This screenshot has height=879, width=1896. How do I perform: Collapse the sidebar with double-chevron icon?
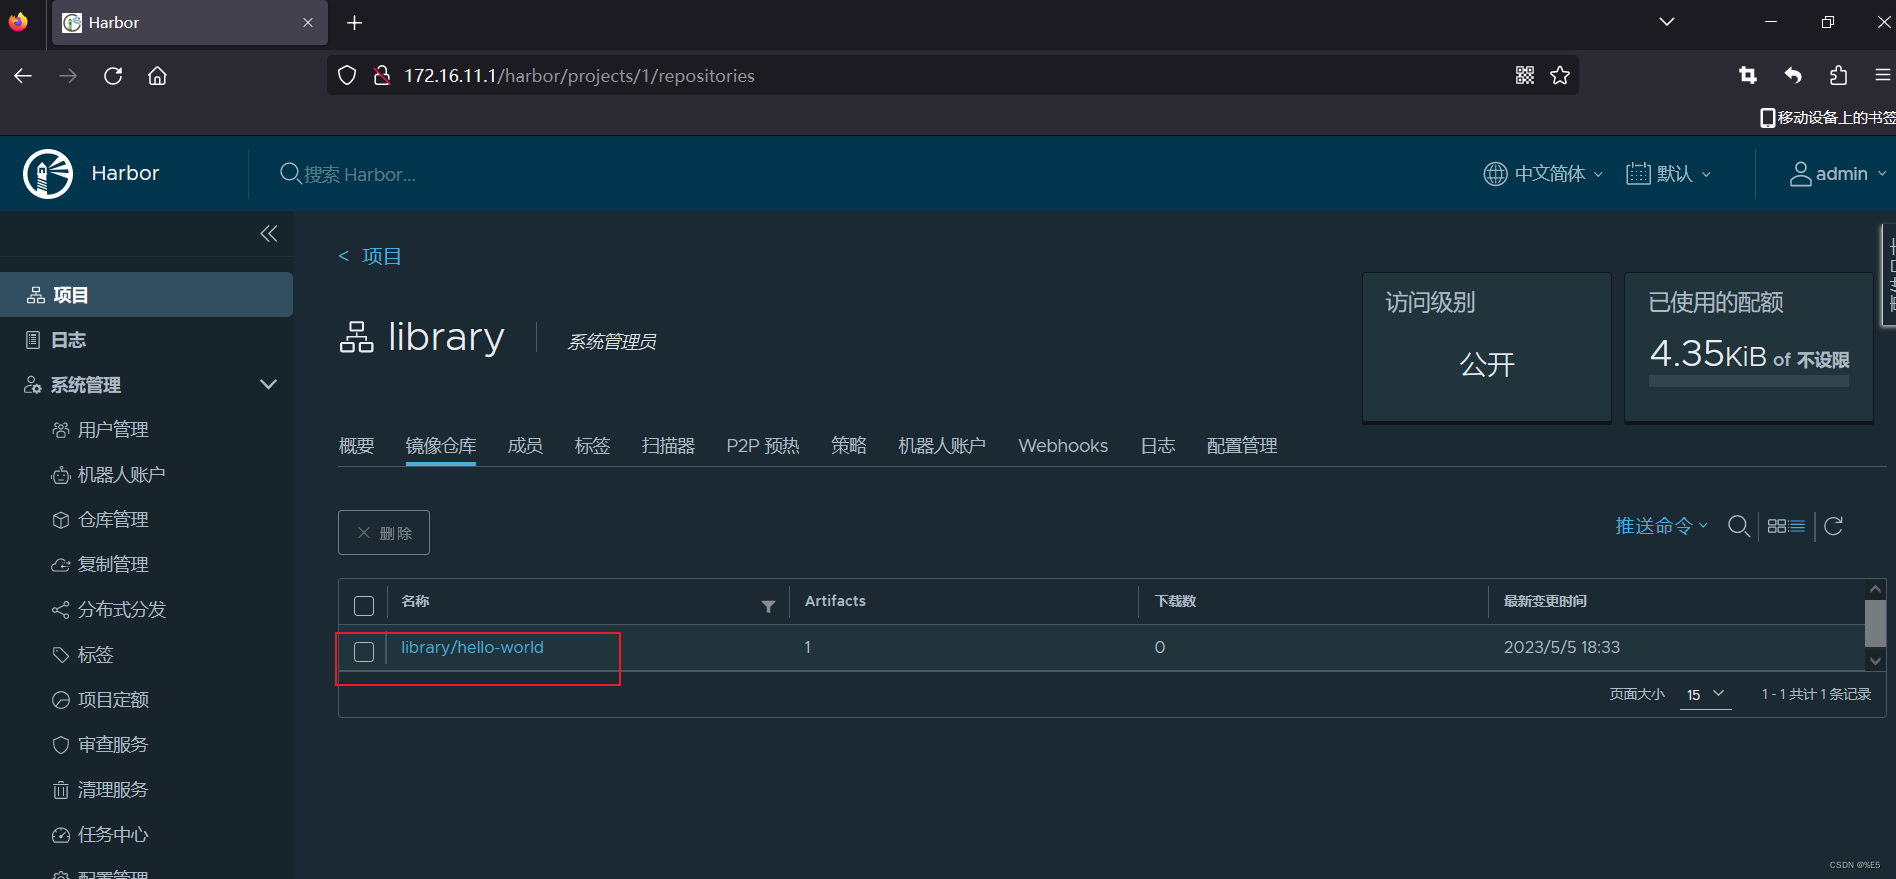click(268, 233)
